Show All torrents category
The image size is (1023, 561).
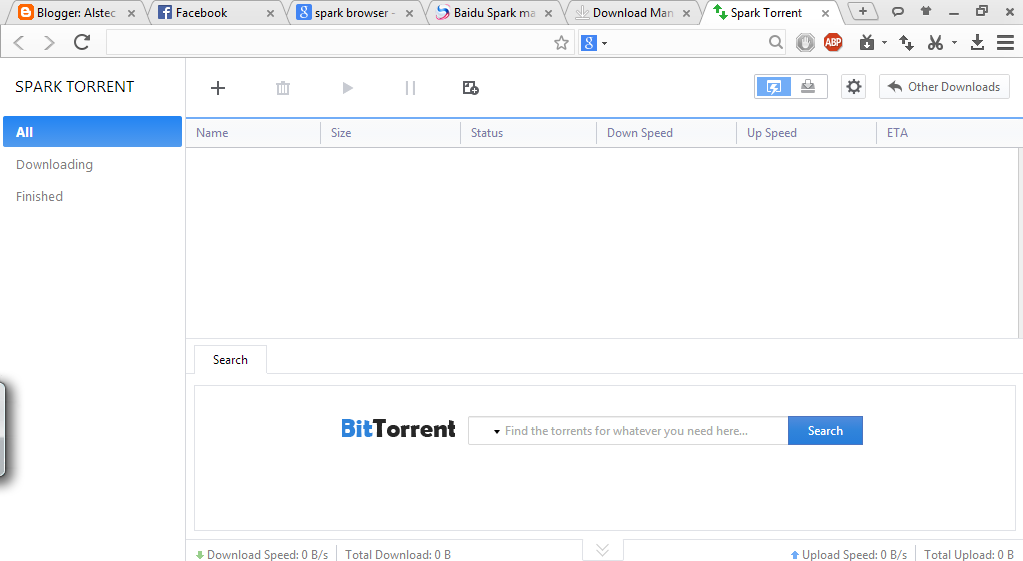pyautogui.click(x=92, y=132)
